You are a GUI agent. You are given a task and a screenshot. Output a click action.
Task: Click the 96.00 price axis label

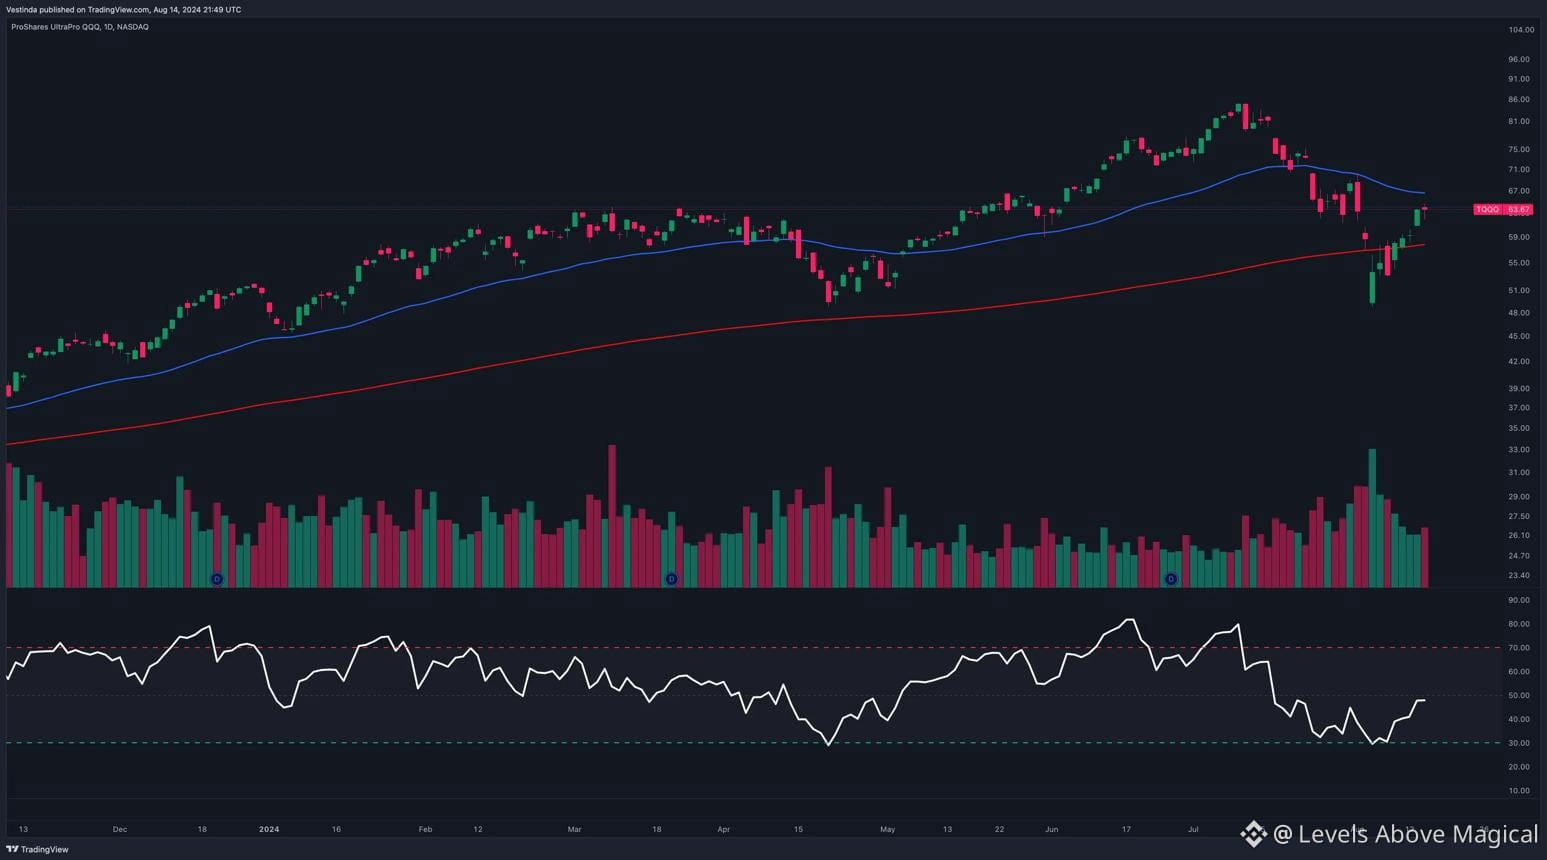click(1520, 59)
